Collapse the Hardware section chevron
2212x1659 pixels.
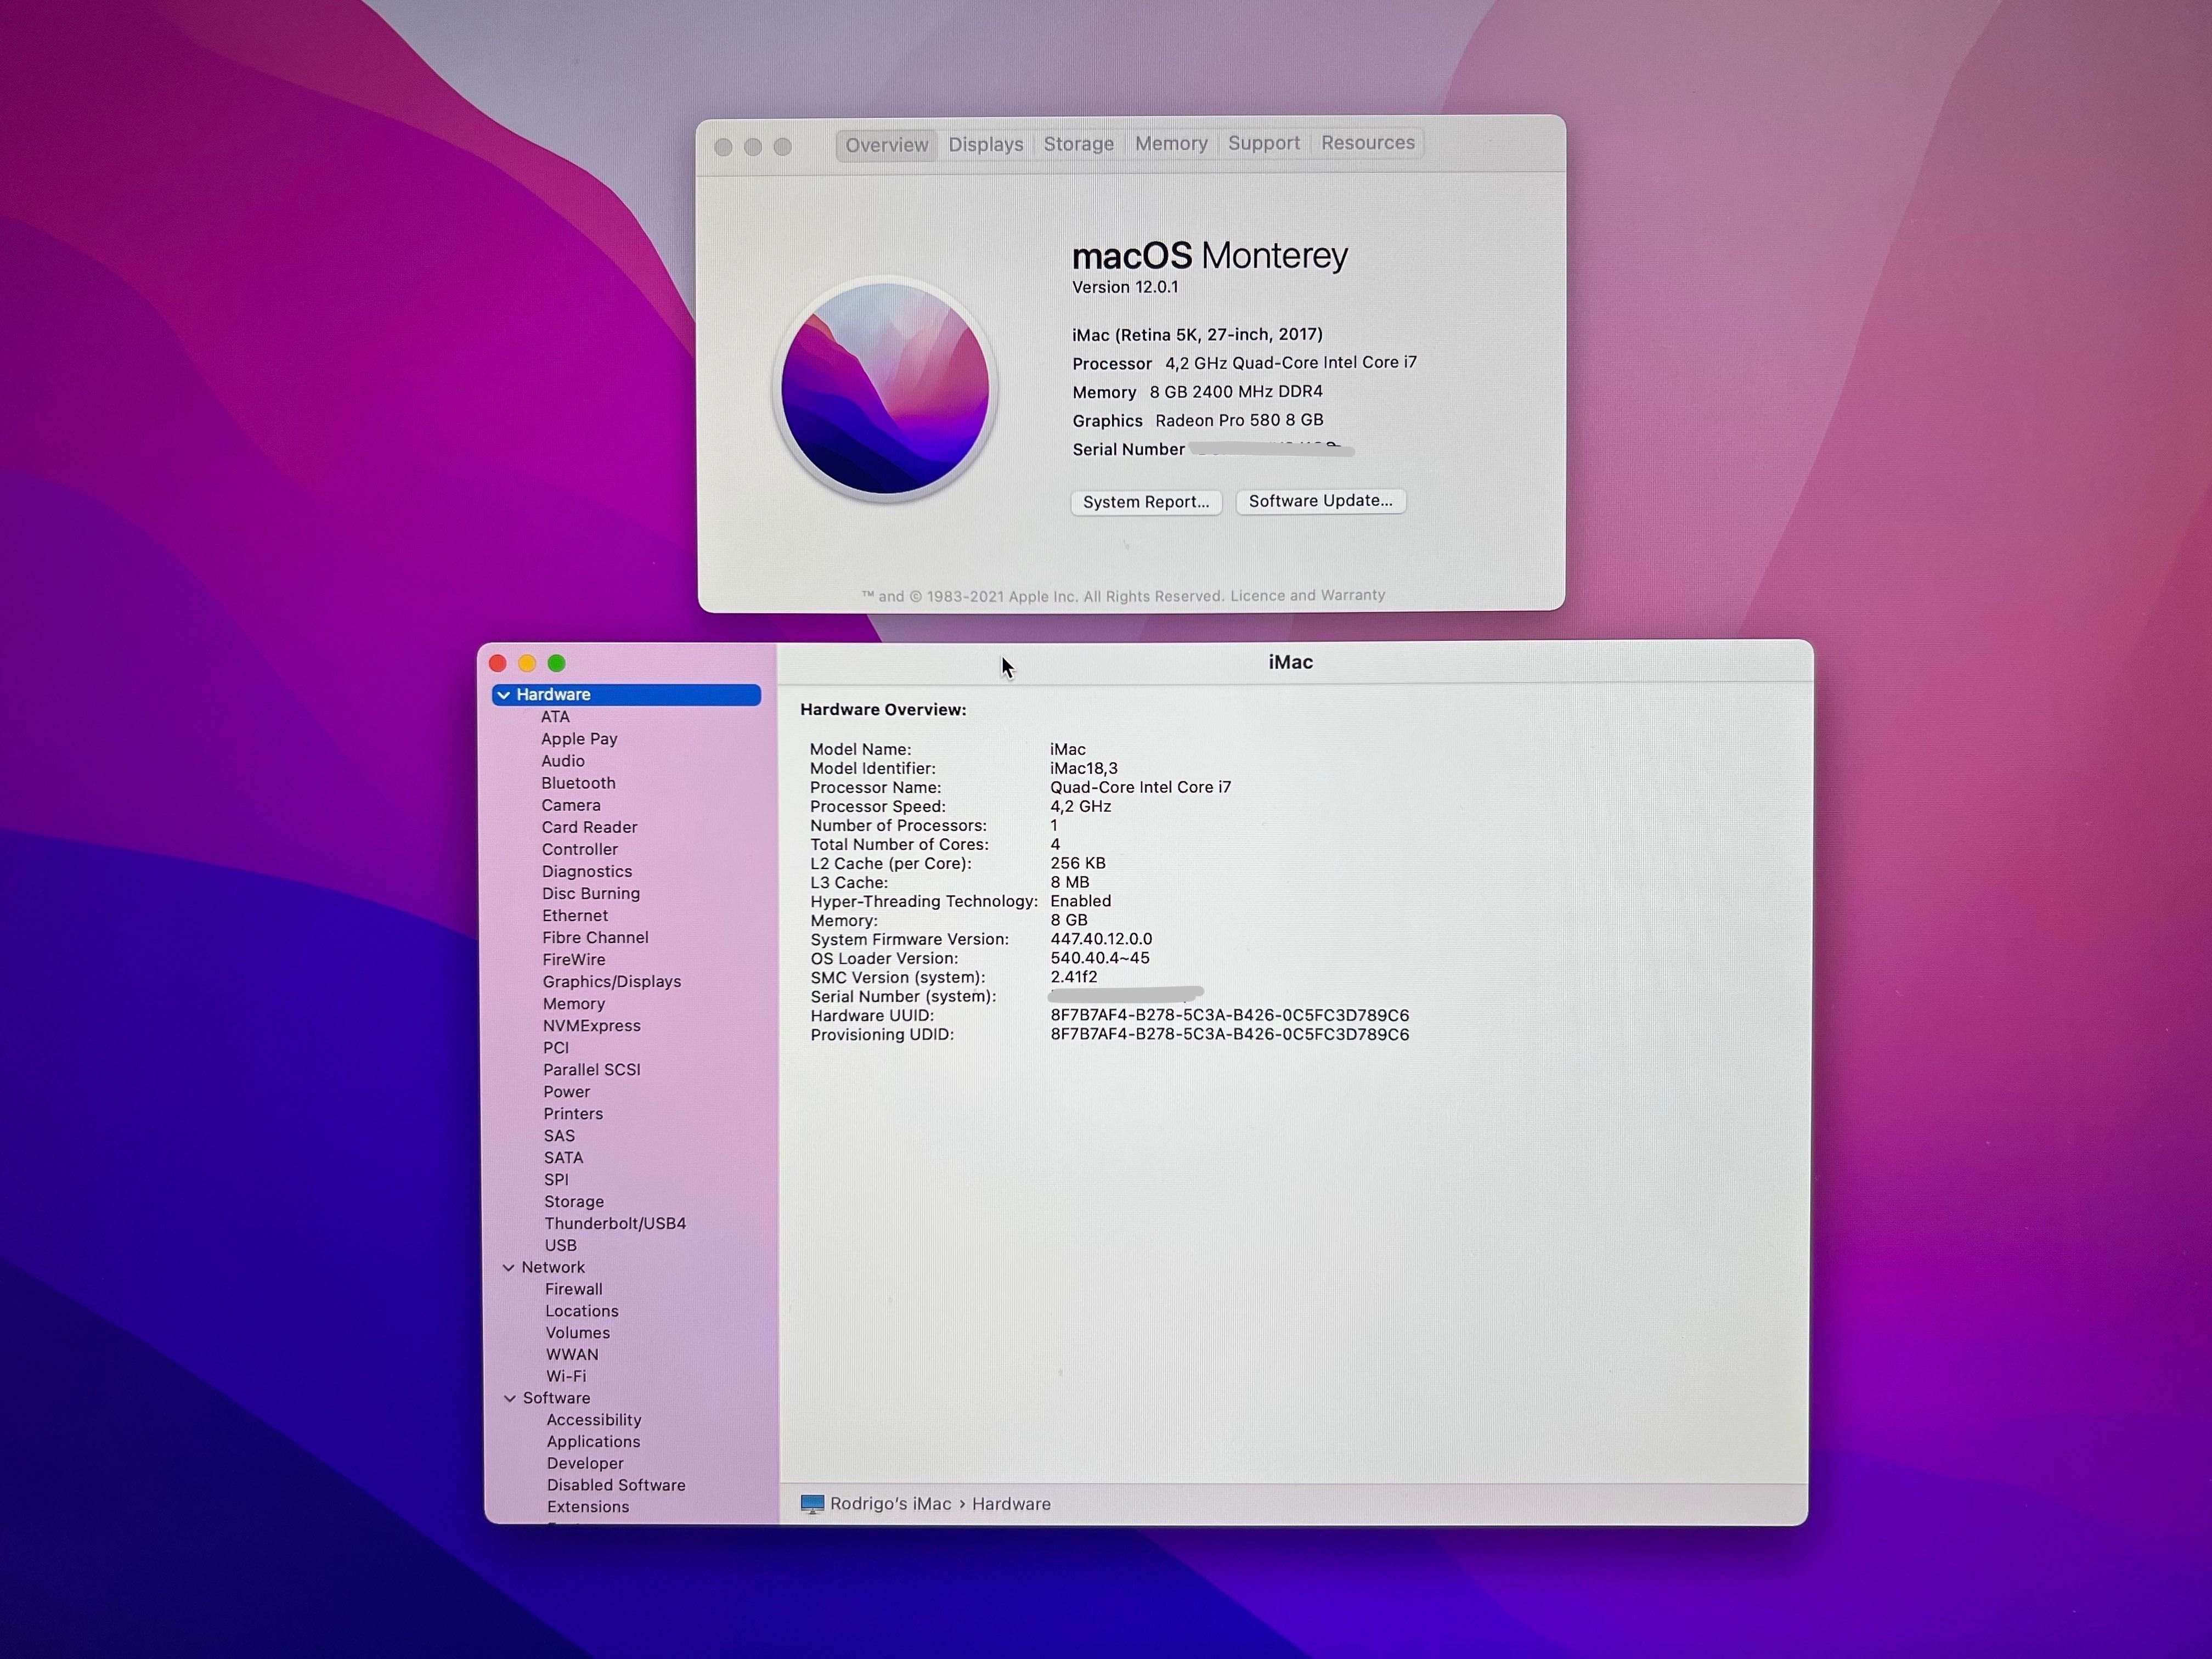point(504,695)
